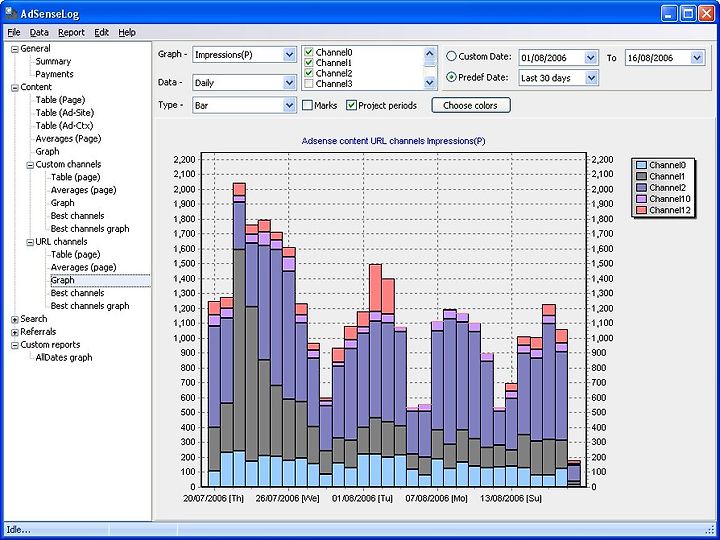Open the Data menu

[x=39, y=33]
